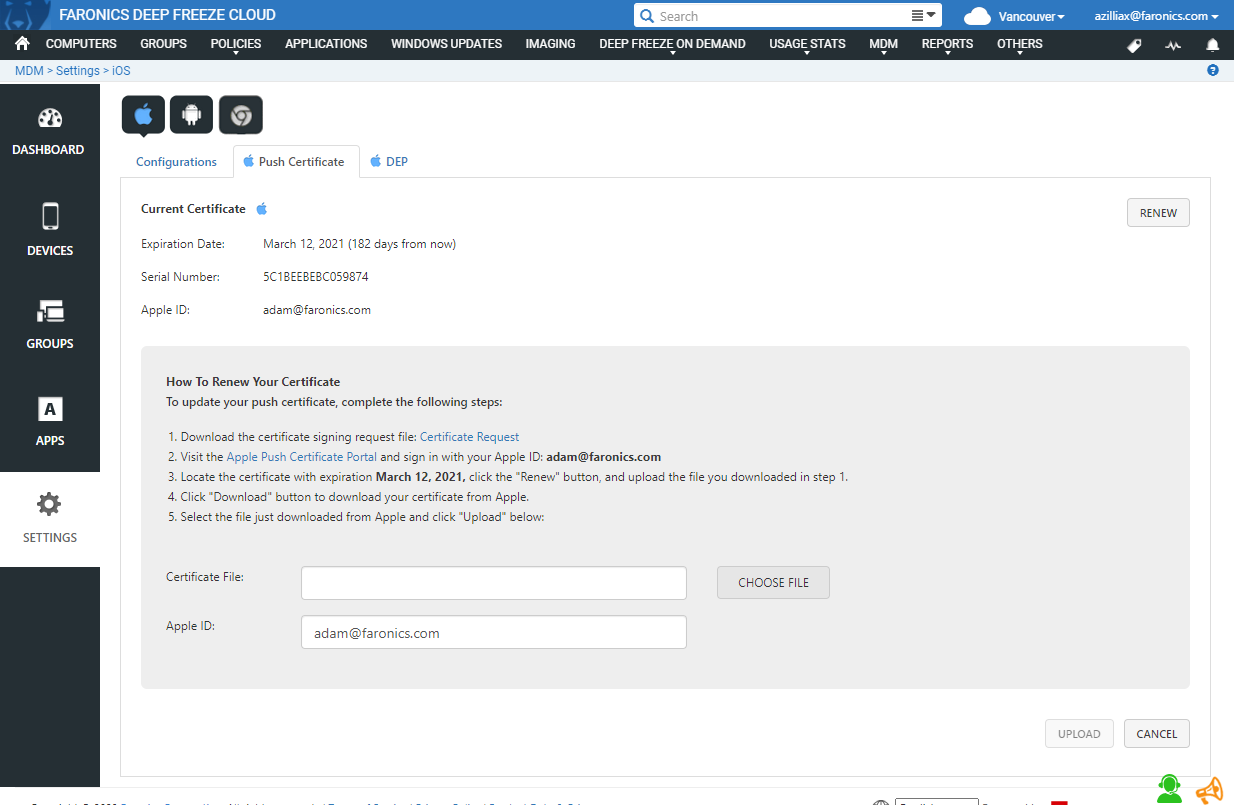Click the blue help question mark icon
Viewport: 1234px width, 805px height.
tap(1213, 71)
